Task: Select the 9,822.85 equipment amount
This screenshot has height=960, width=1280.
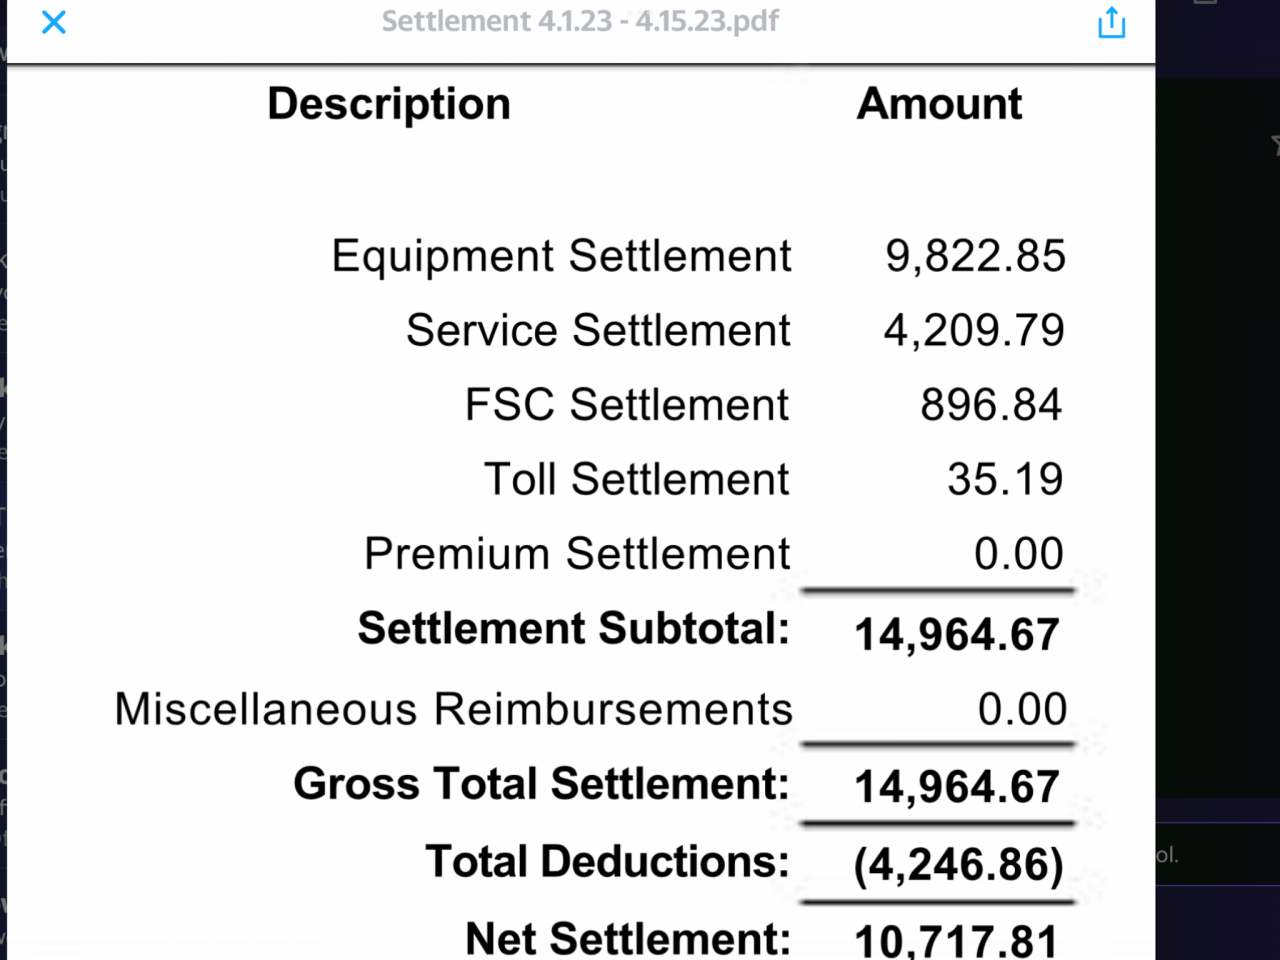Action: [x=975, y=257]
